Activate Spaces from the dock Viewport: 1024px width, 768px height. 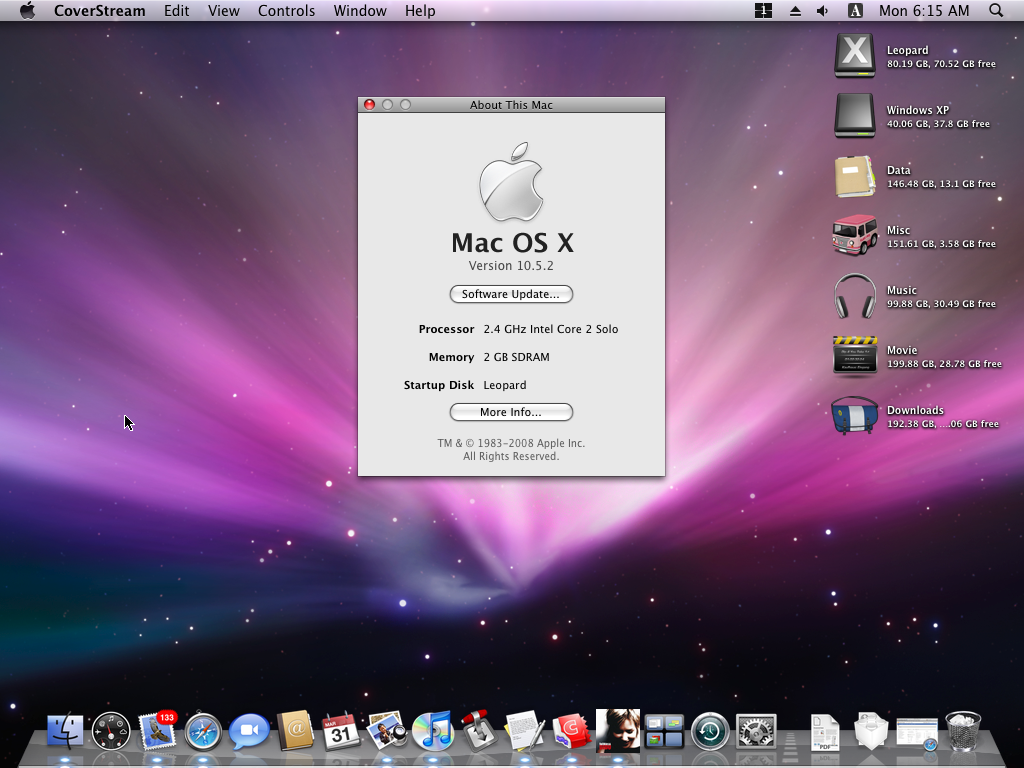click(x=664, y=731)
